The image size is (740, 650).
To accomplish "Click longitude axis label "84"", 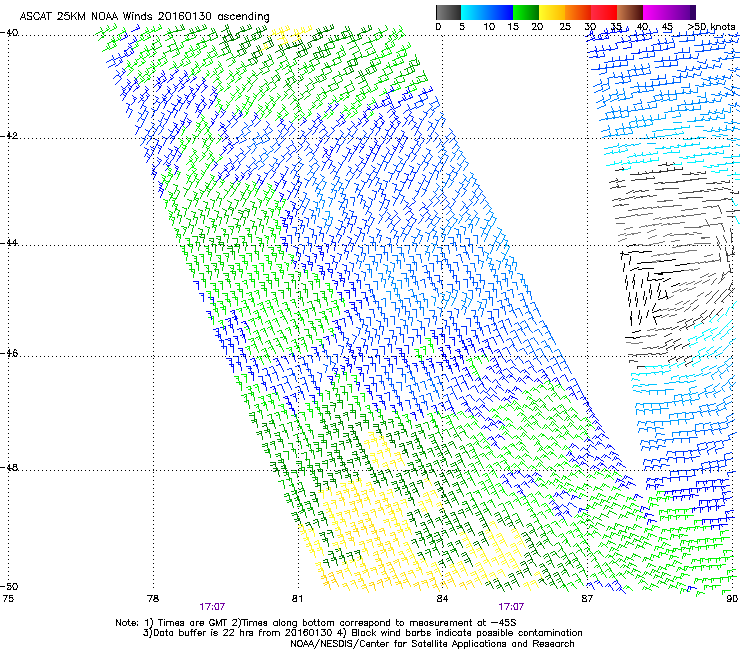I will coord(442,598).
